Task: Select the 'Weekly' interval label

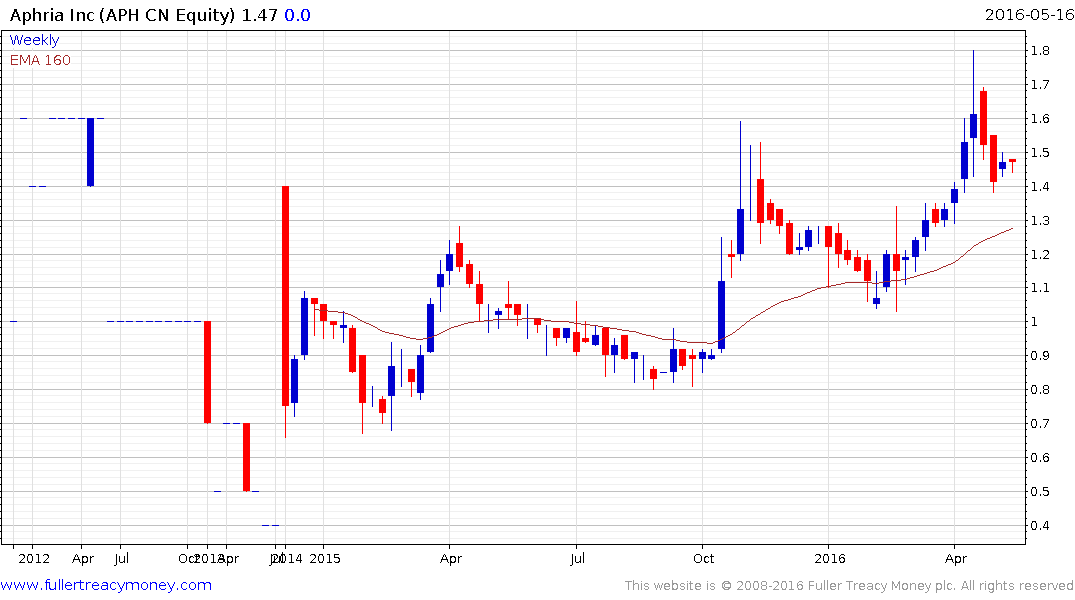Action: tap(34, 40)
